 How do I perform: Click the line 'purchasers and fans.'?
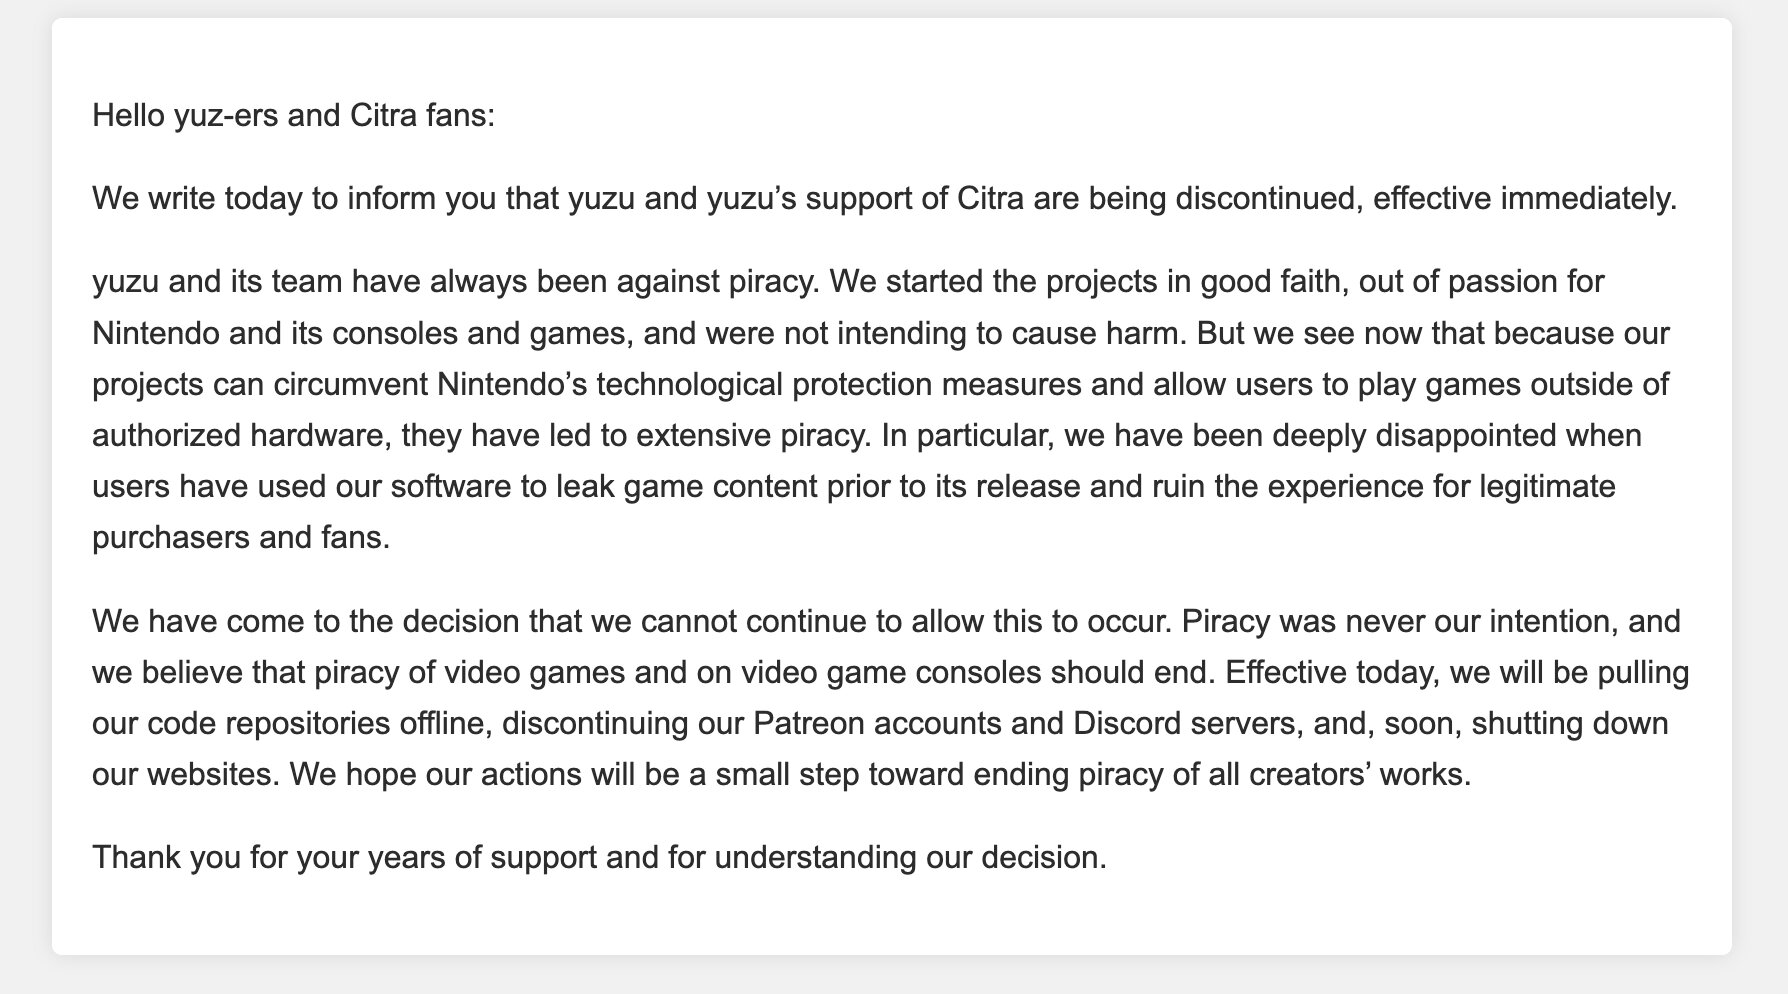pyautogui.click(x=241, y=538)
